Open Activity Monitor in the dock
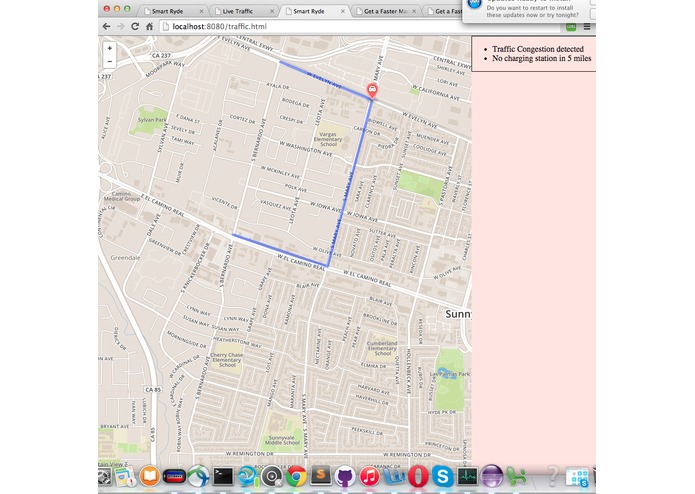Viewport: 695px width, 494px height. click(467, 476)
